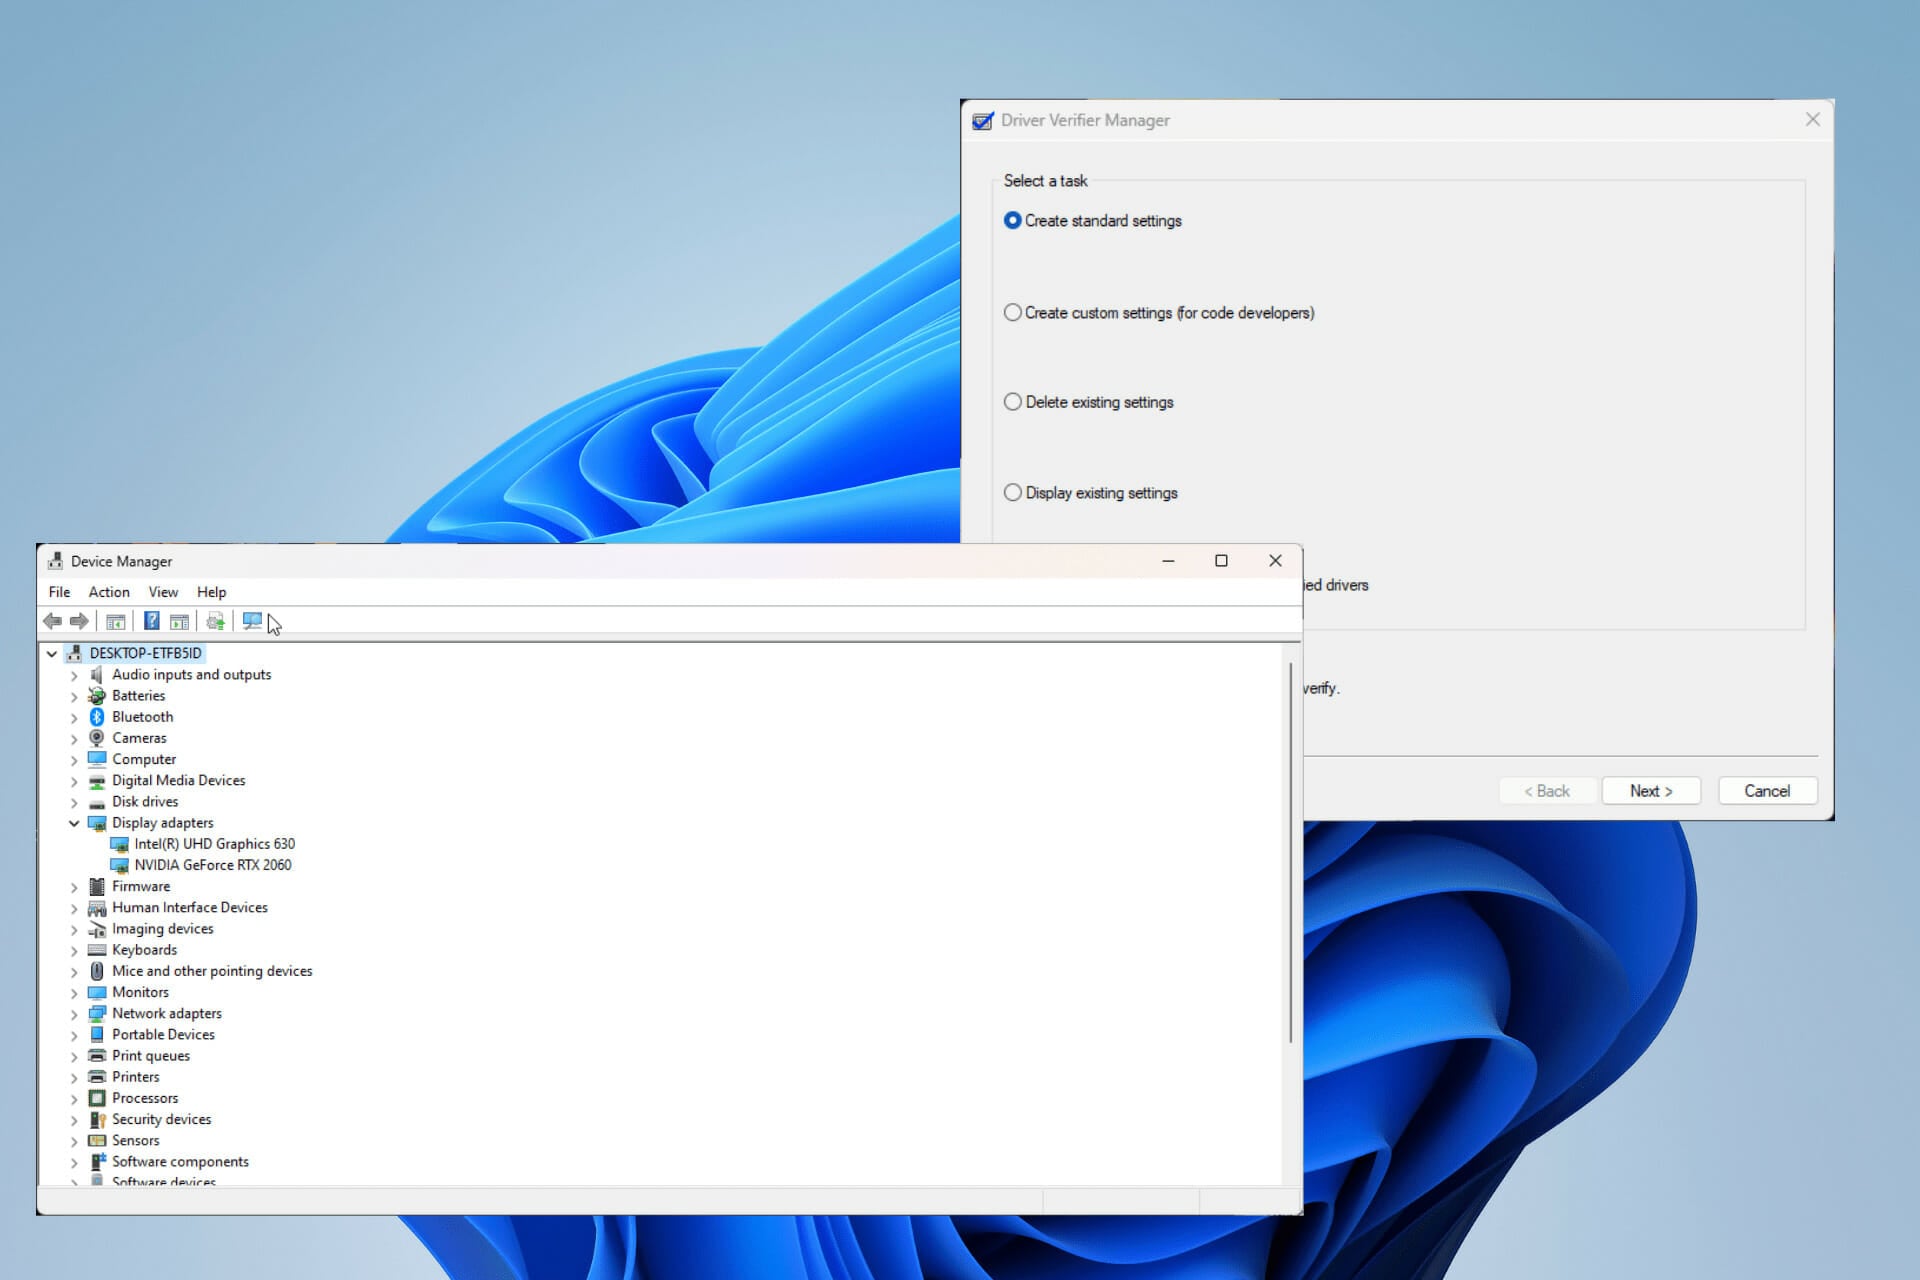Viewport: 1920px width, 1280px height.
Task: Open the Action menu
Action: point(109,592)
